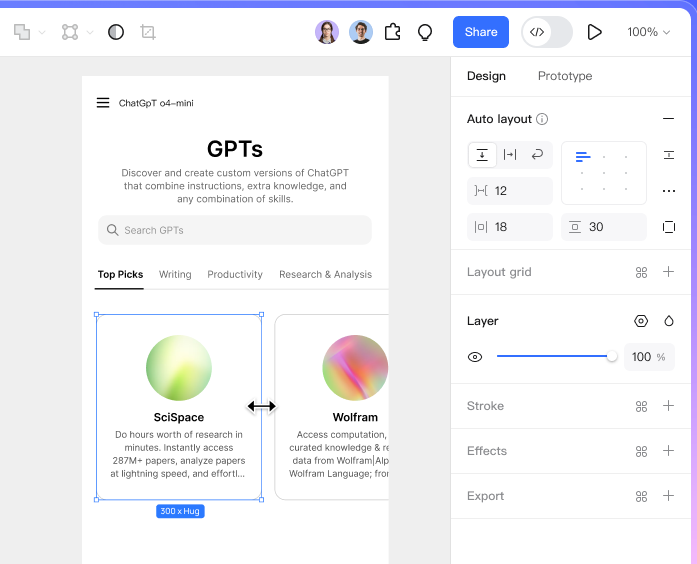Click the man collaborator avatar

coord(361,32)
